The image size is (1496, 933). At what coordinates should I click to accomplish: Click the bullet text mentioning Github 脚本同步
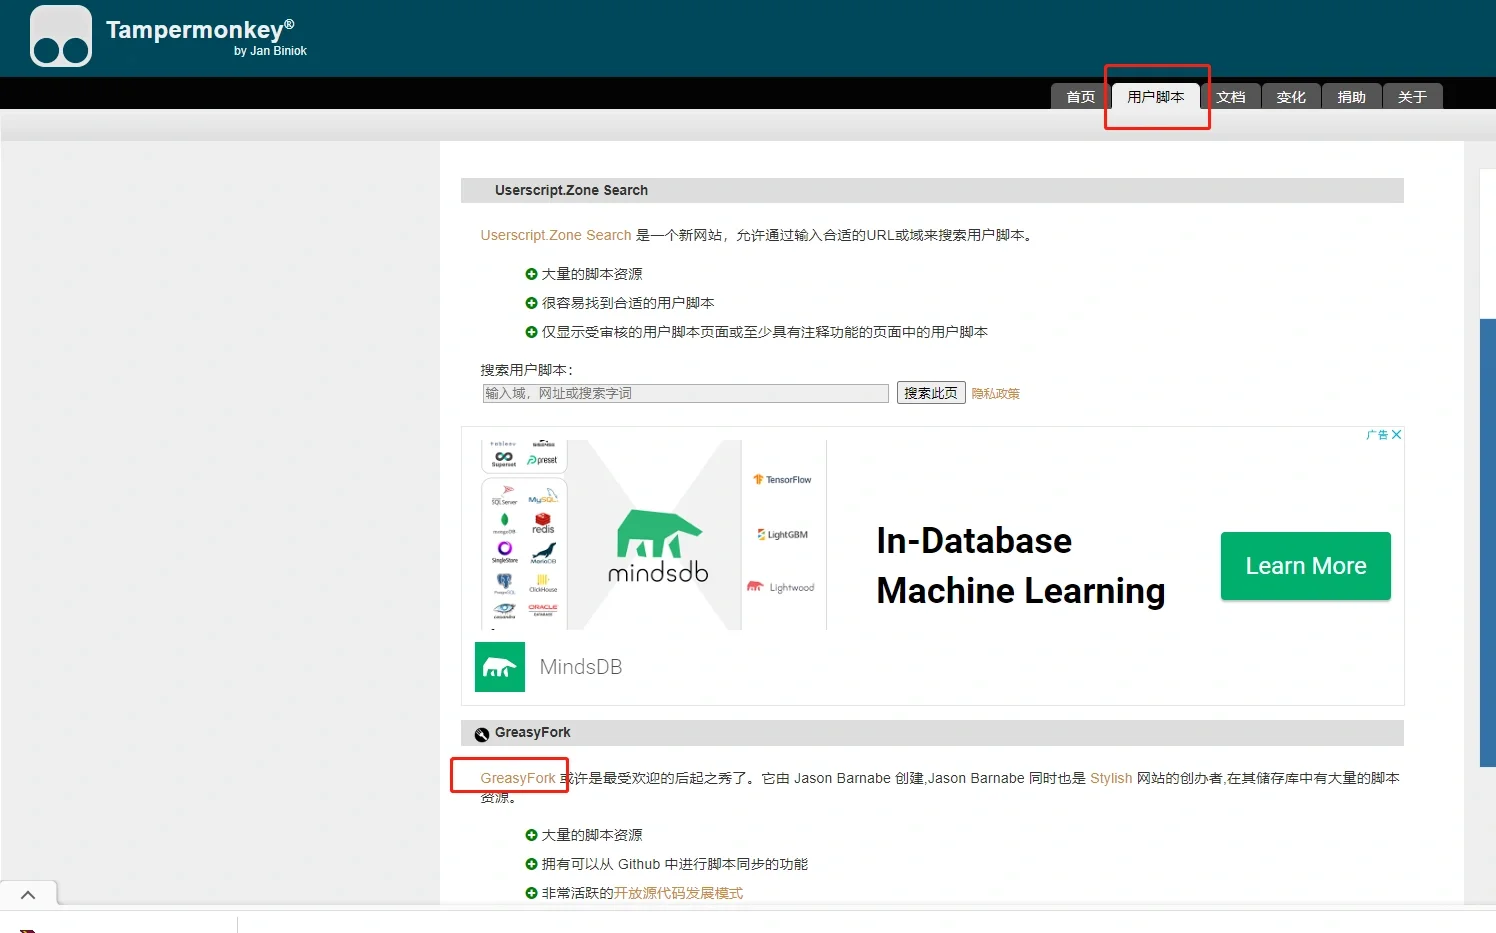point(675,864)
